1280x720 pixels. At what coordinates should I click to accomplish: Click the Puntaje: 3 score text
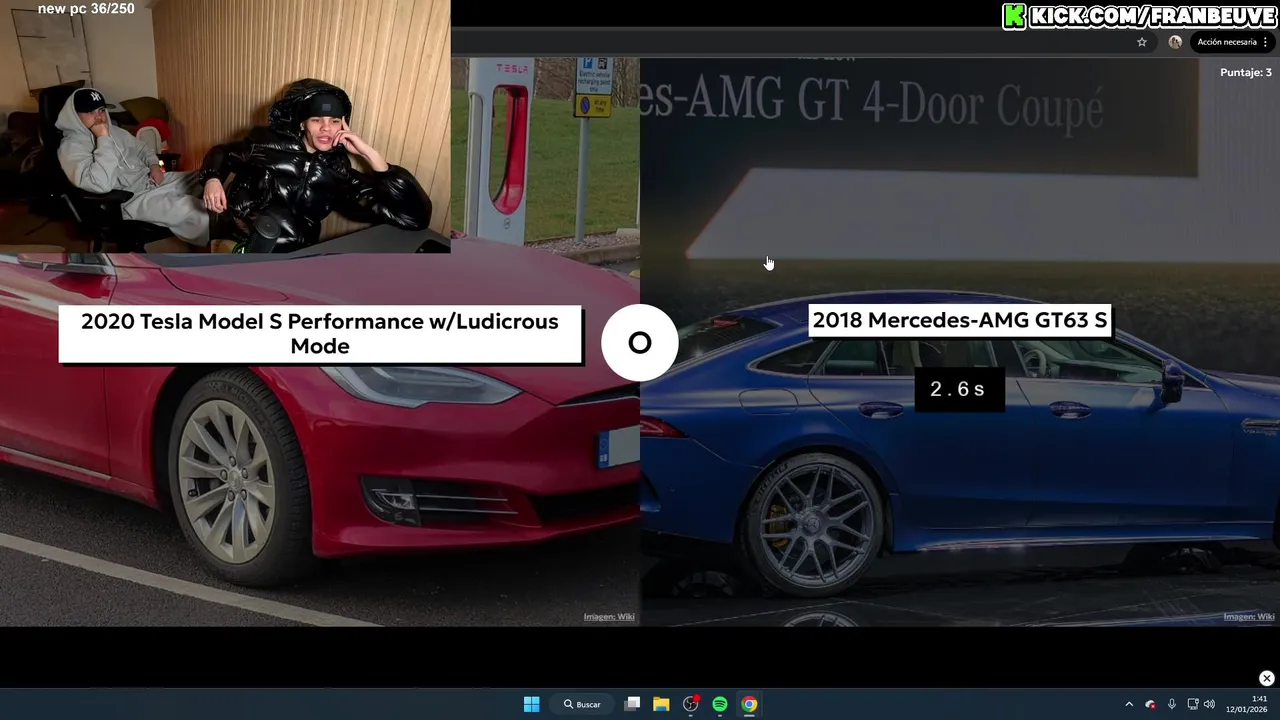1246,73
